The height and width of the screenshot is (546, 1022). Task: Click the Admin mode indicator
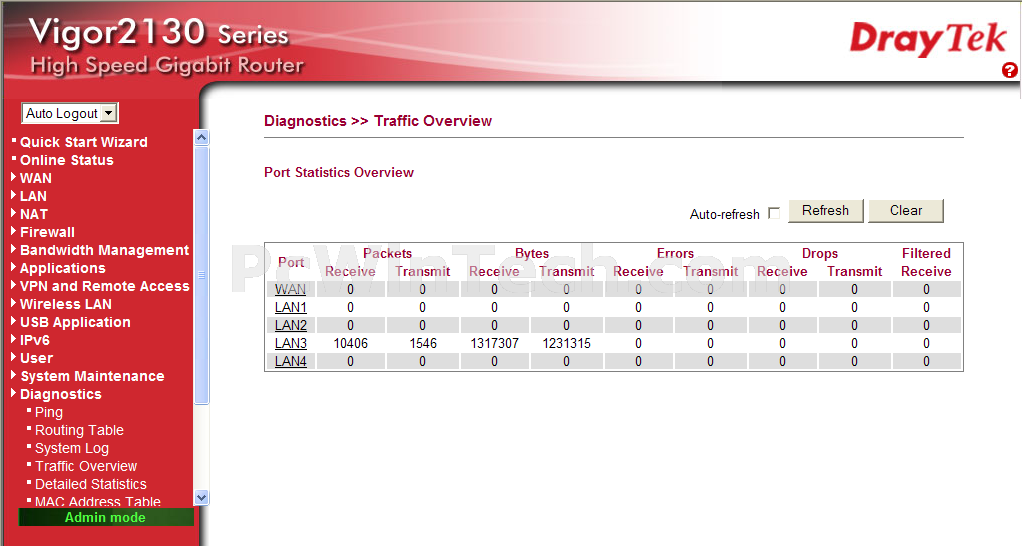tap(106, 517)
